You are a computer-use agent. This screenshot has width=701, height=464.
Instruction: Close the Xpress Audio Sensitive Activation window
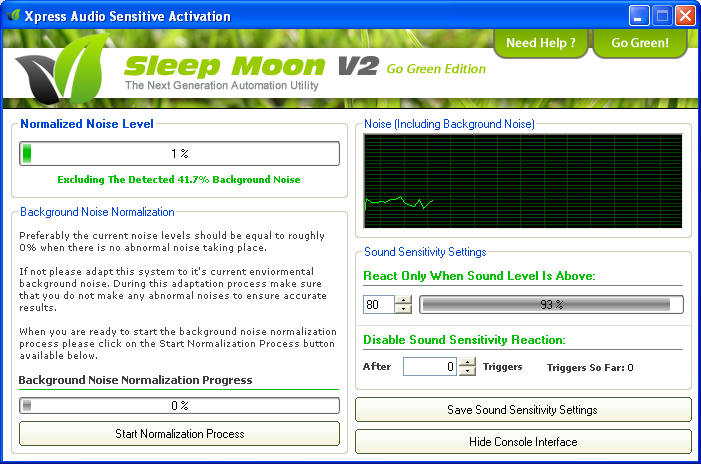[x=685, y=16]
